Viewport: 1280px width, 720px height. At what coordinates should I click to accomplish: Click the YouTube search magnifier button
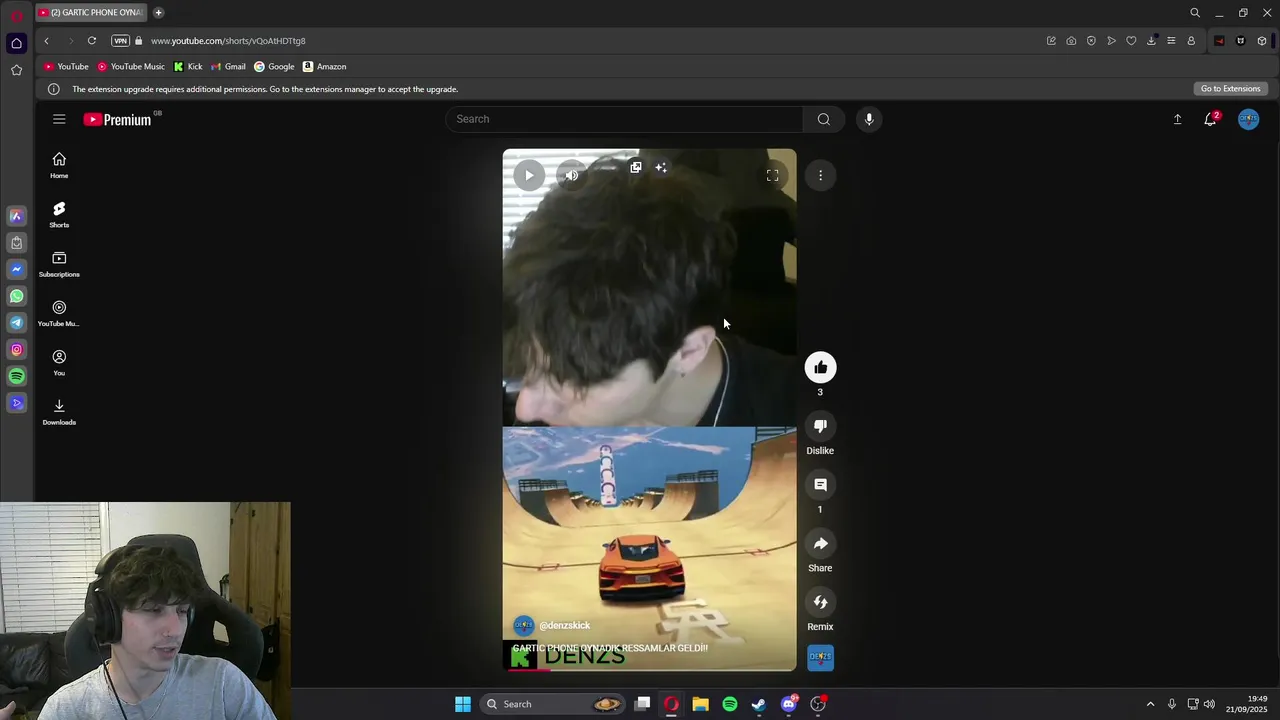point(823,119)
